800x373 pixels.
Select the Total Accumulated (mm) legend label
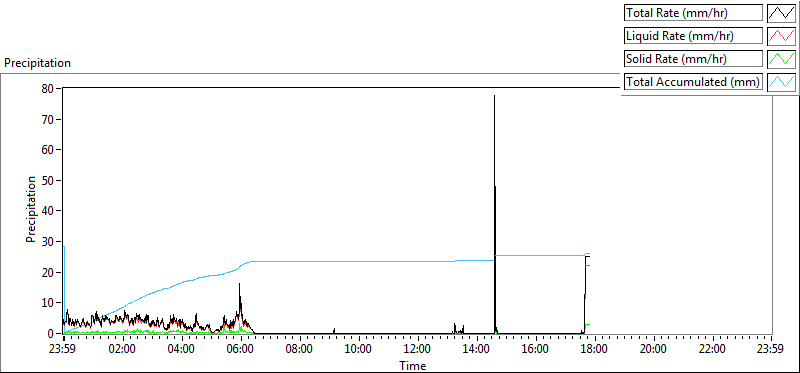(x=693, y=82)
